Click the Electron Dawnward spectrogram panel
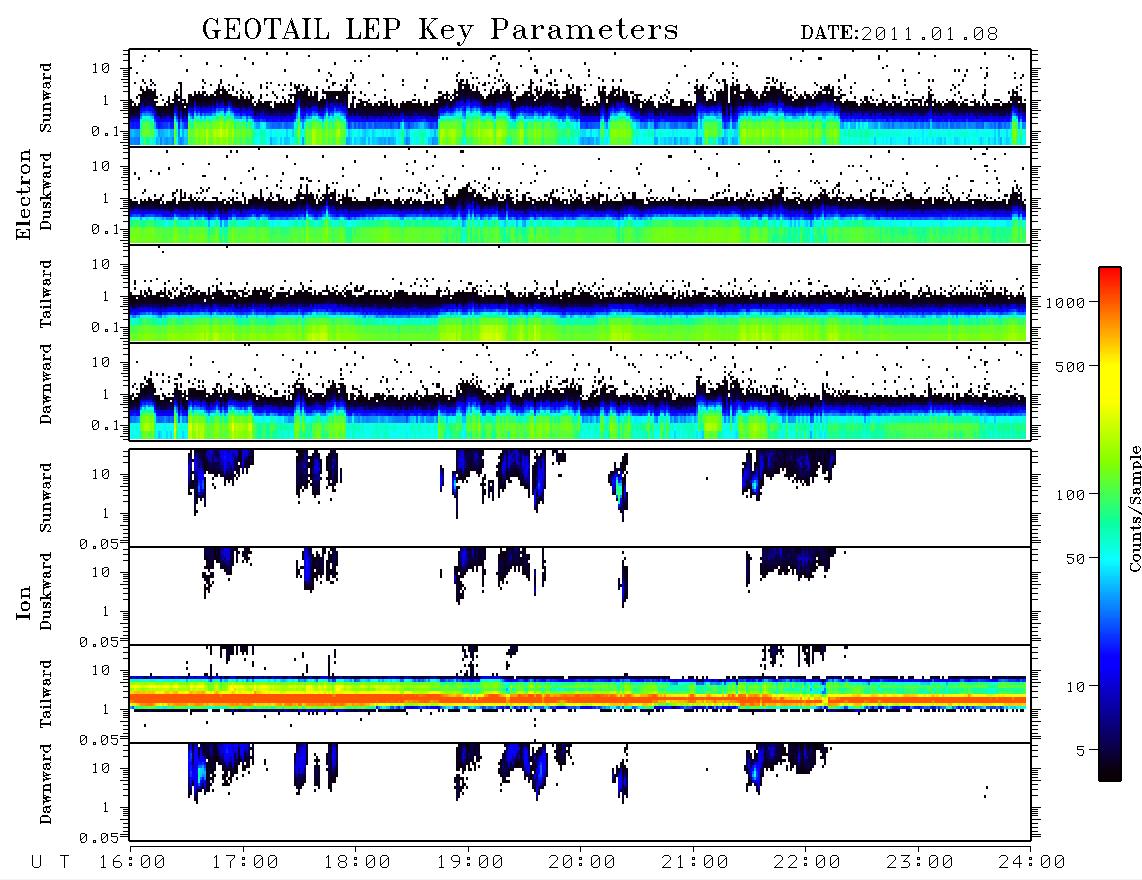Screen dimensions: 1142x880 580,391
